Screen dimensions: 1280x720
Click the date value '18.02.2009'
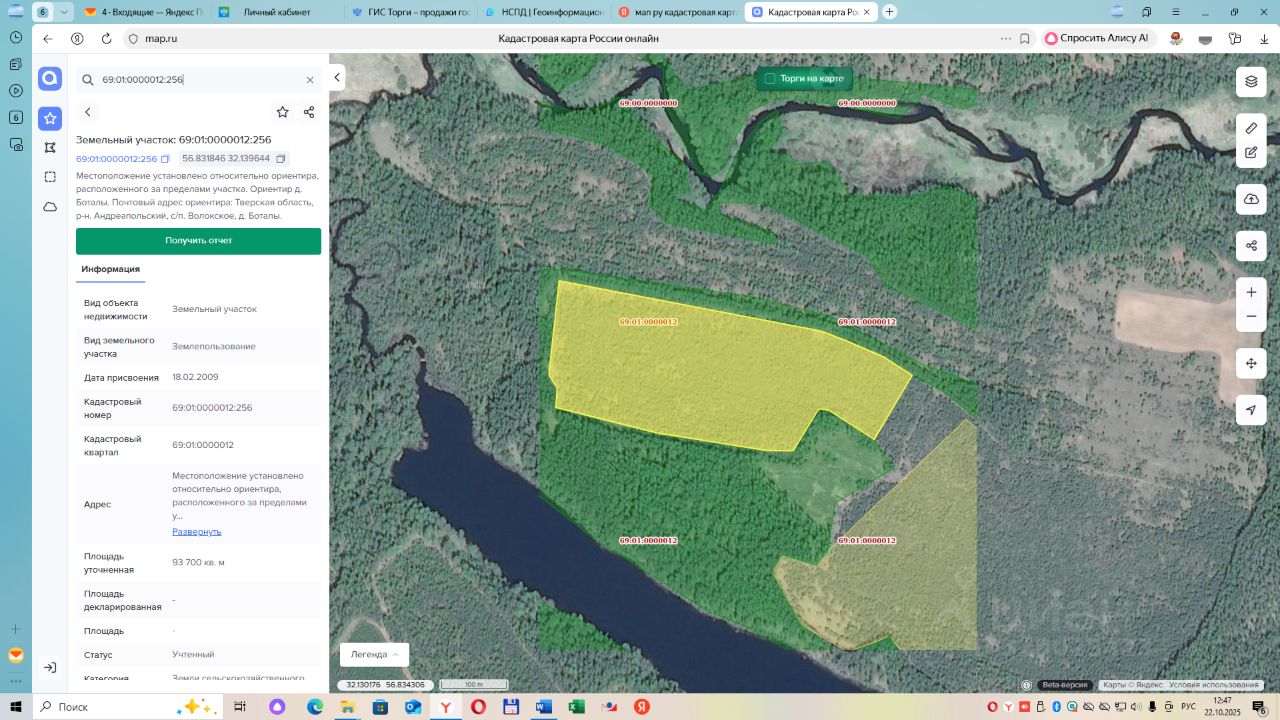[x=195, y=377]
